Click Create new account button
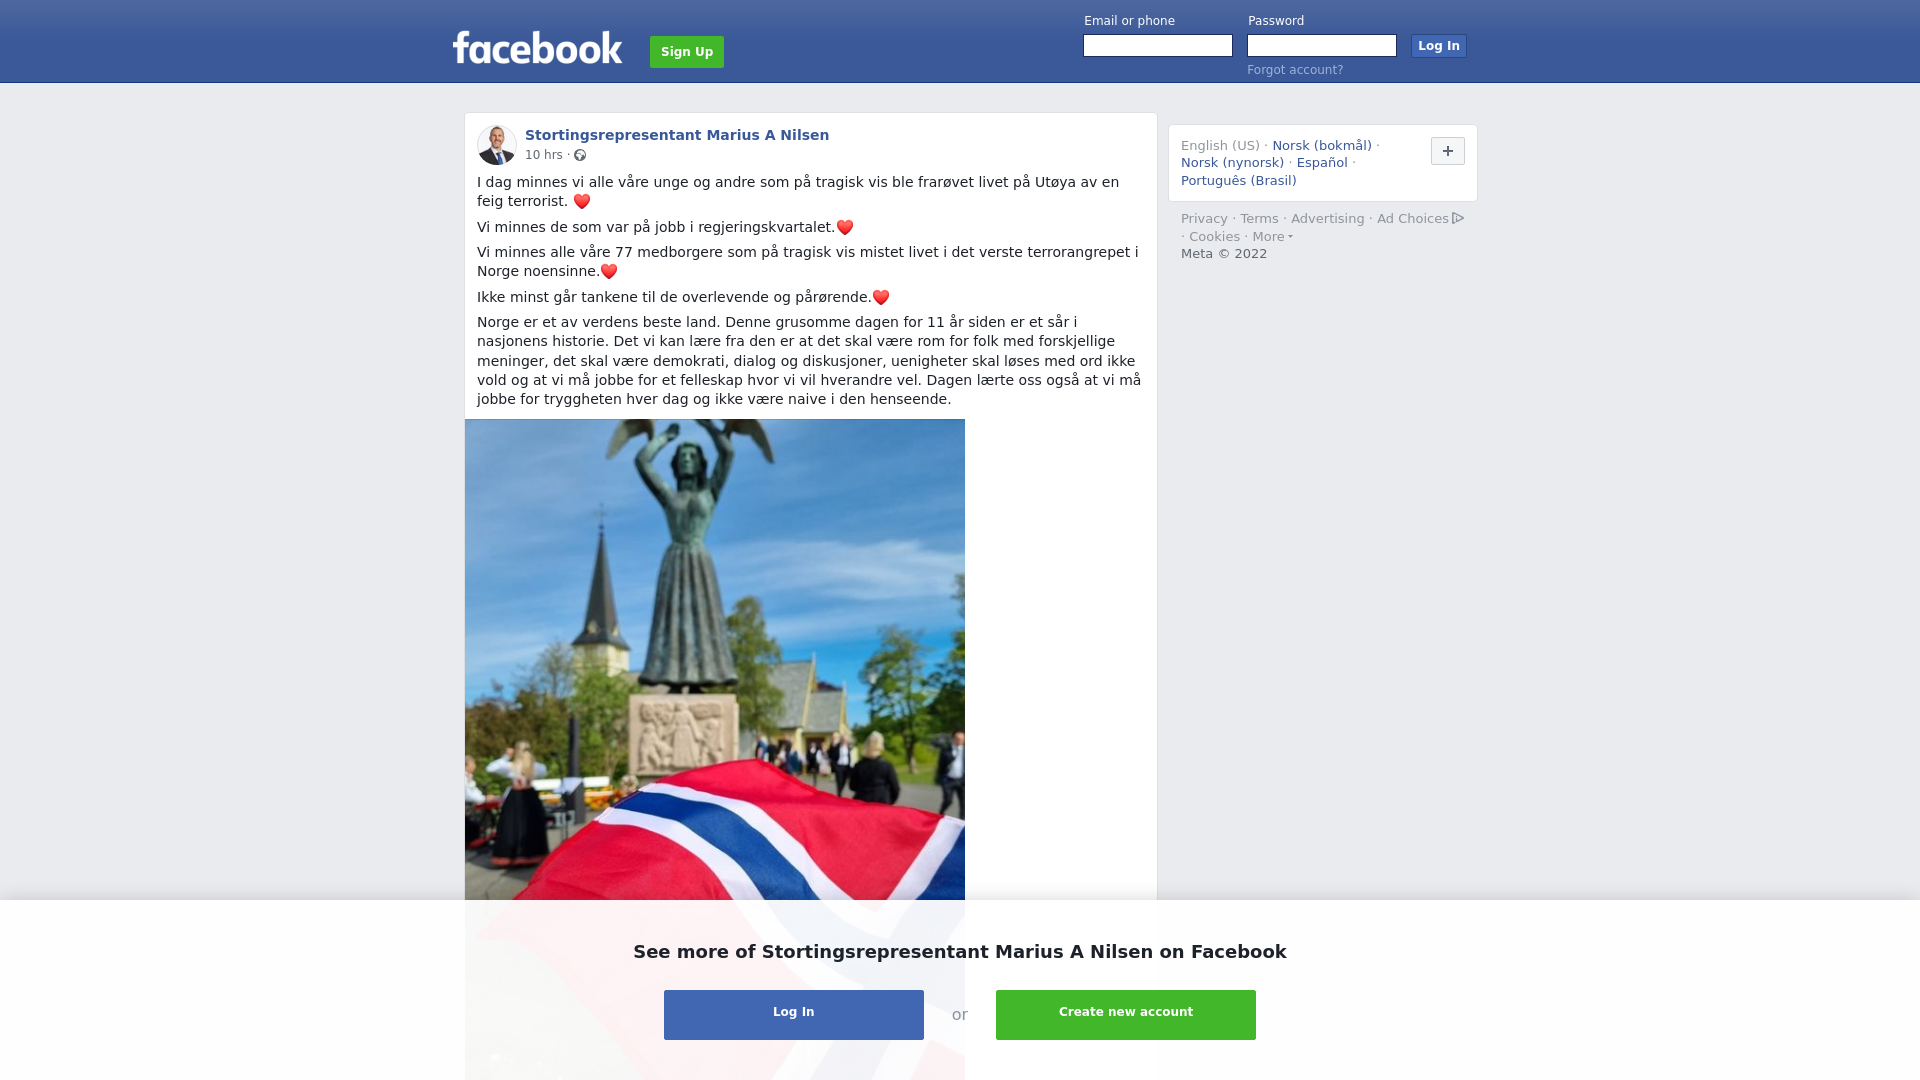The width and height of the screenshot is (1920, 1080). [x=1126, y=1015]
